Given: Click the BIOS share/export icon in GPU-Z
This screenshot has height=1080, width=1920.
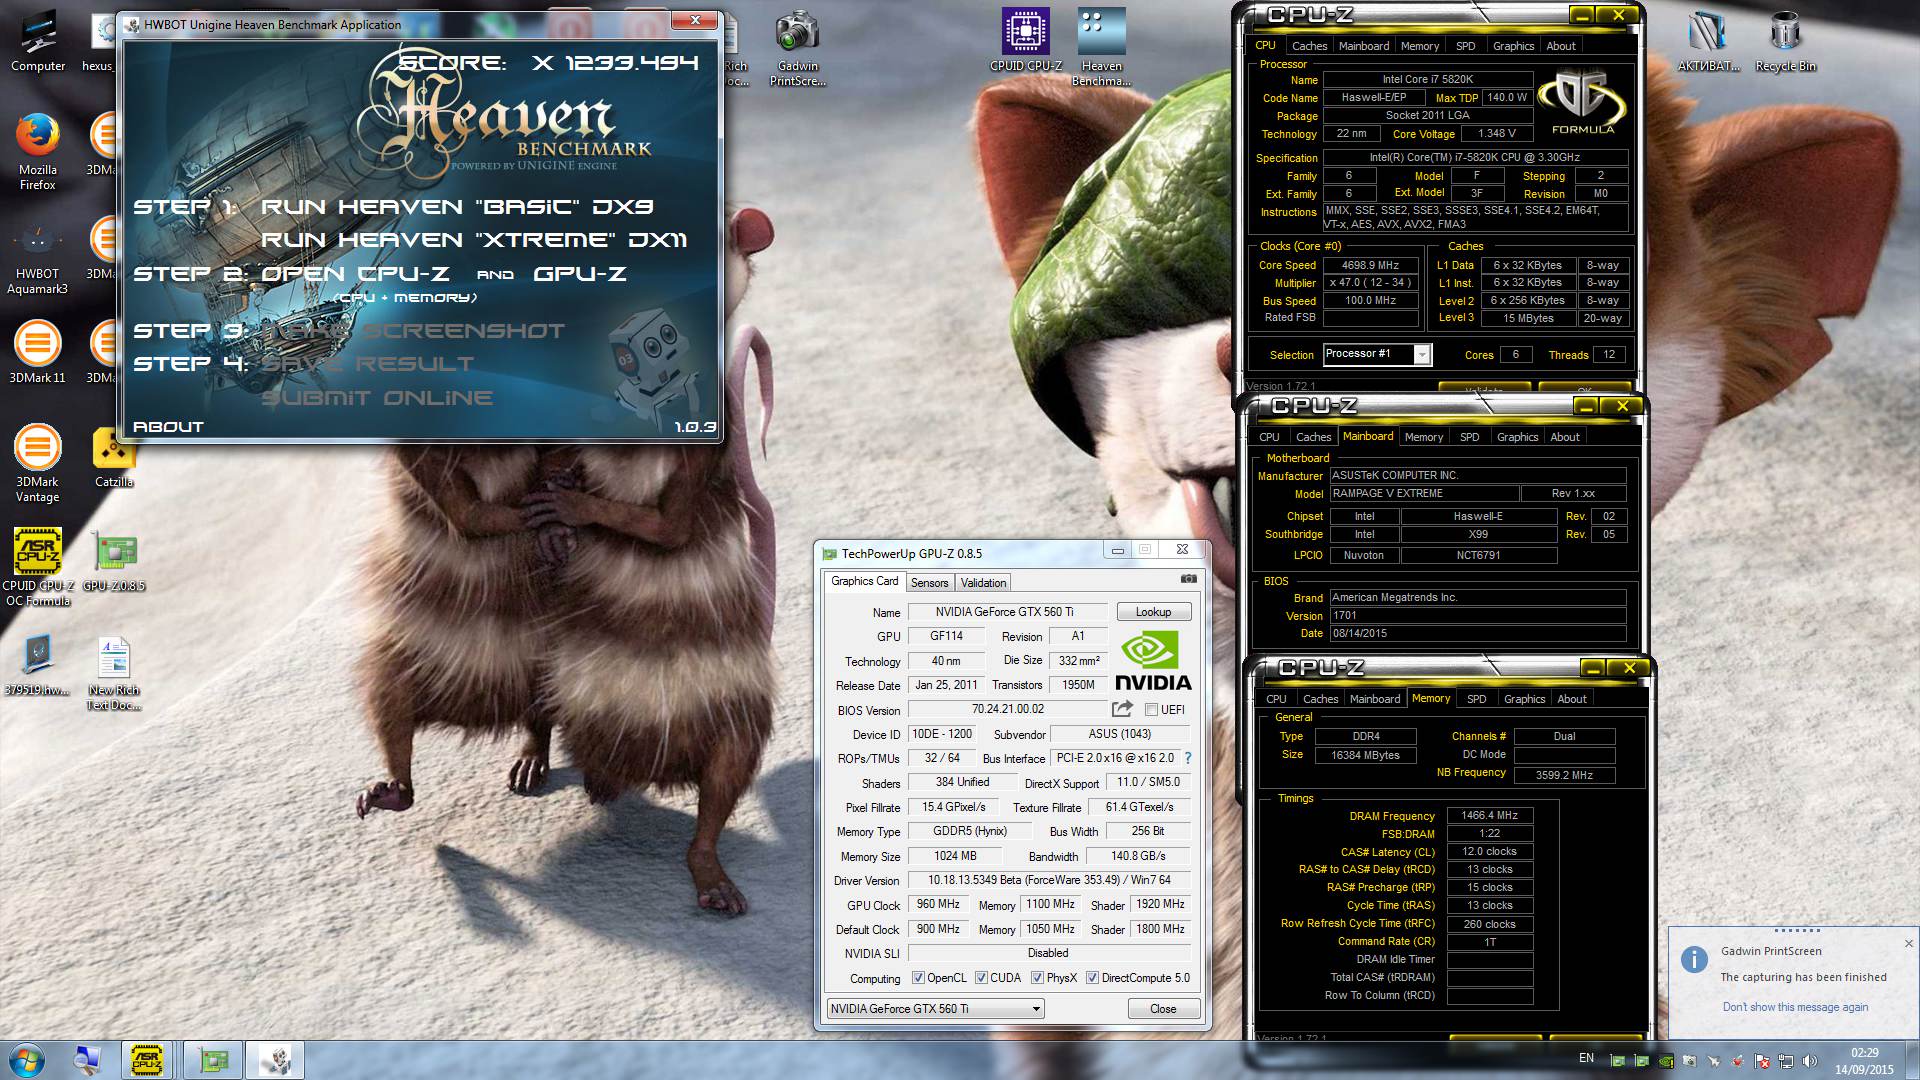Looking at the screenshot, I should [1122, 709].
